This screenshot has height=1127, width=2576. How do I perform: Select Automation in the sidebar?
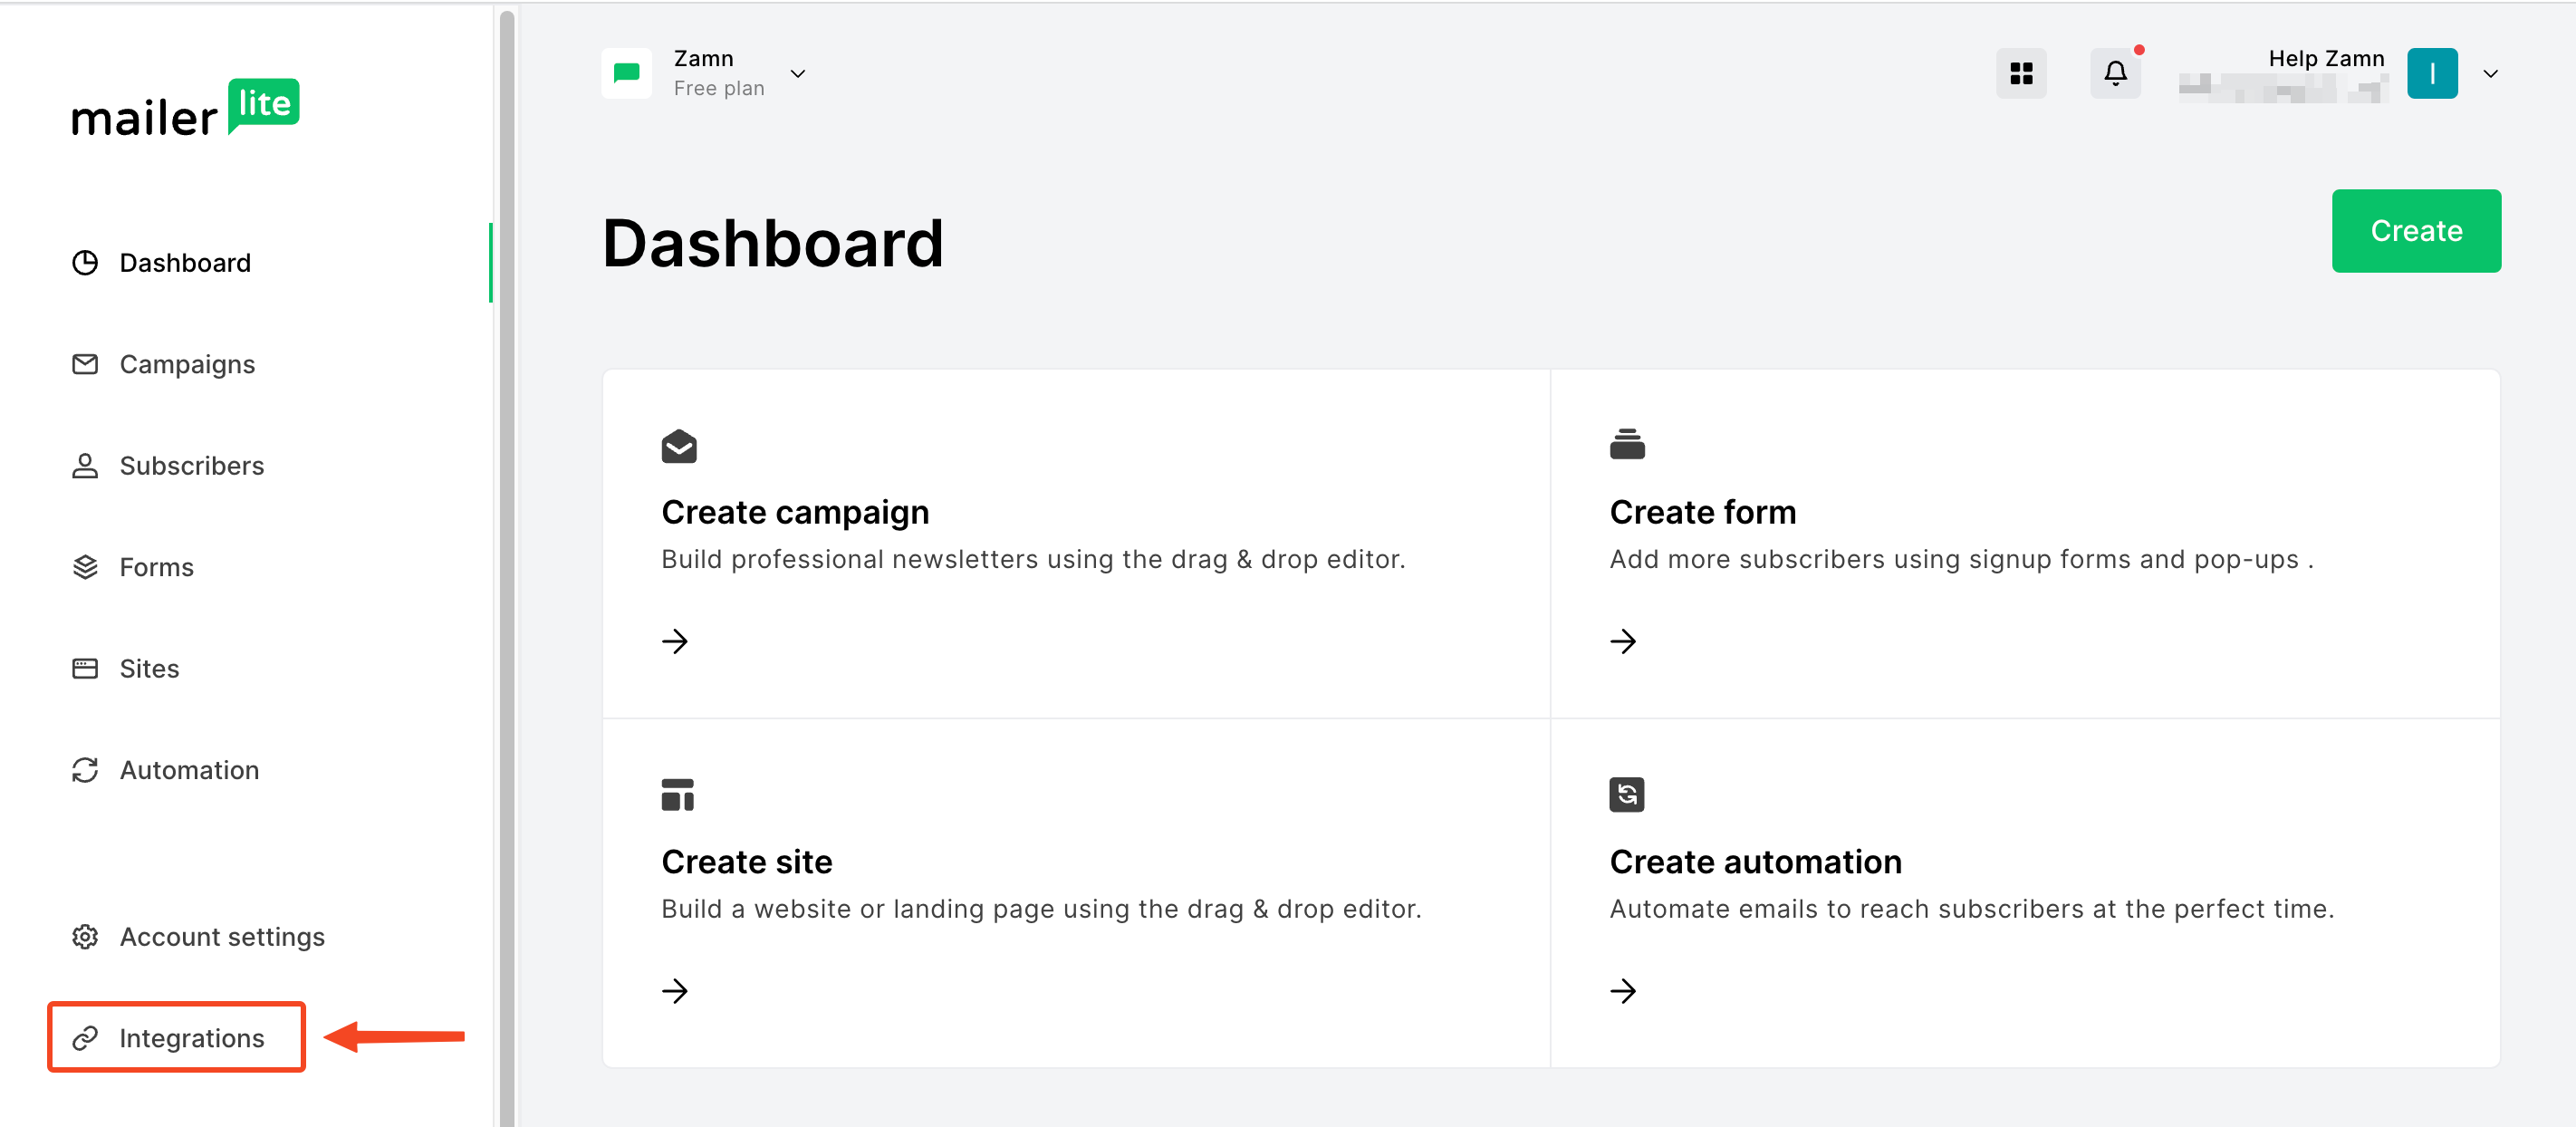(189, 770)
